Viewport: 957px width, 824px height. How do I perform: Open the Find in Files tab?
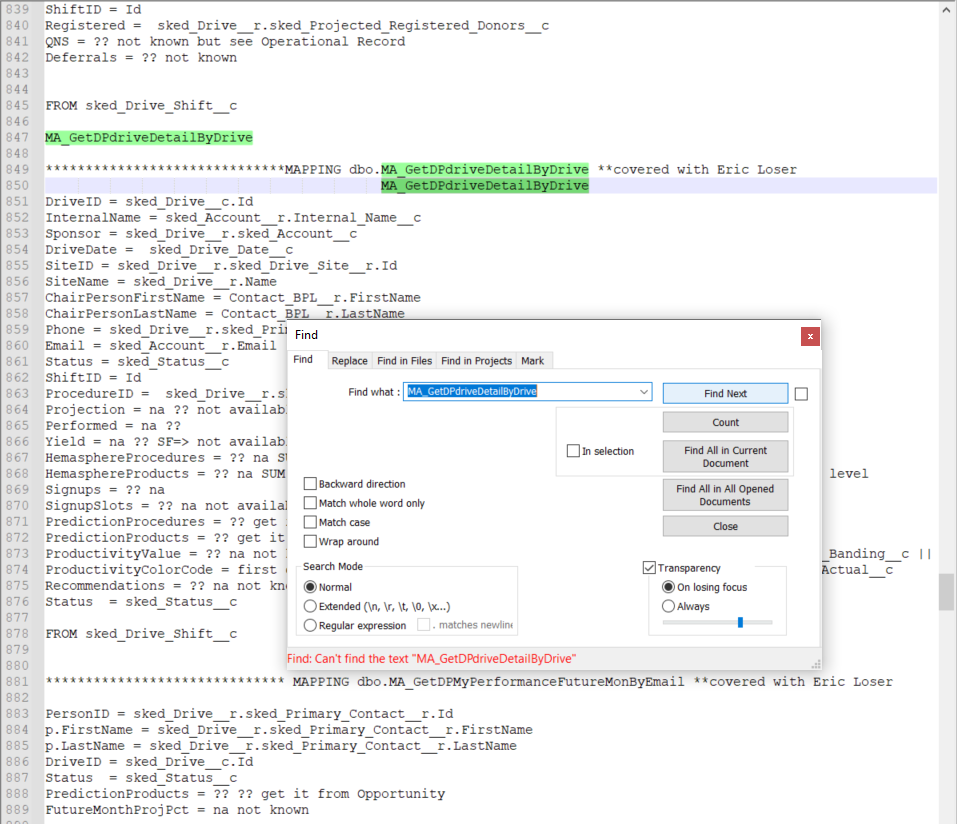pos(402,360)
